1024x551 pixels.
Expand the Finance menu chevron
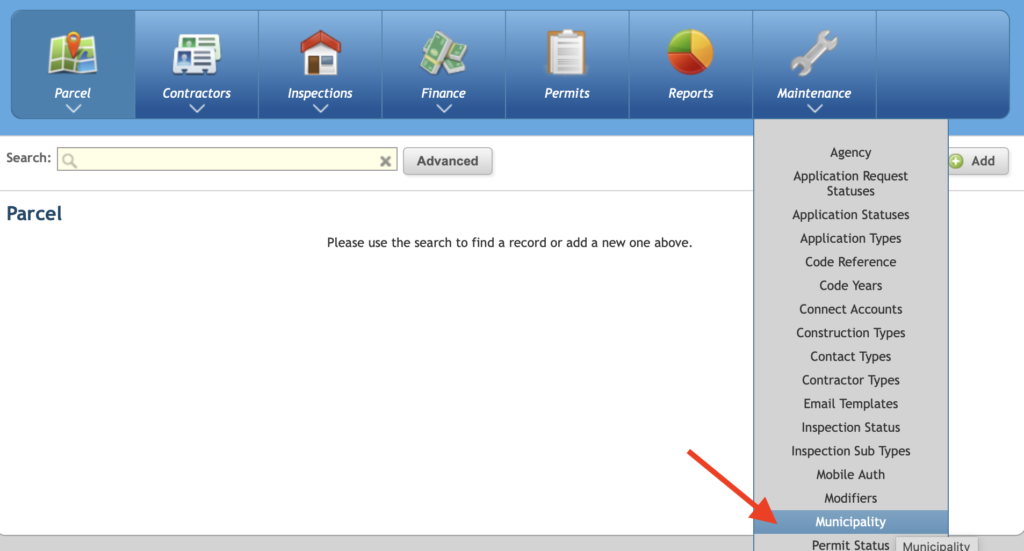click(444, 109)
